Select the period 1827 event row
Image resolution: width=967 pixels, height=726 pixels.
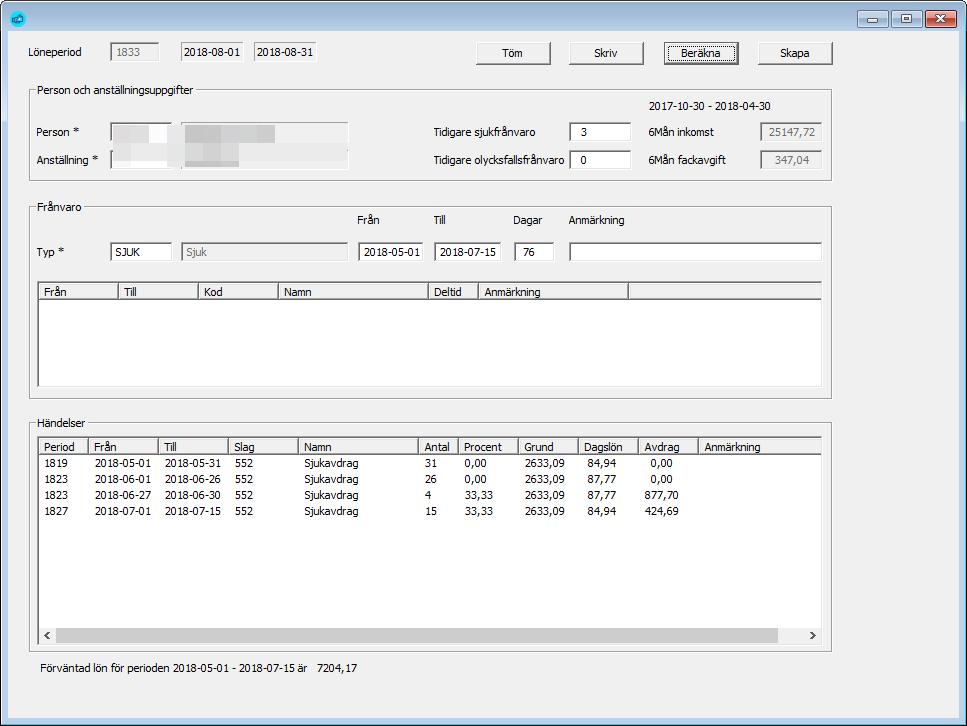click(x=430, y=511)
